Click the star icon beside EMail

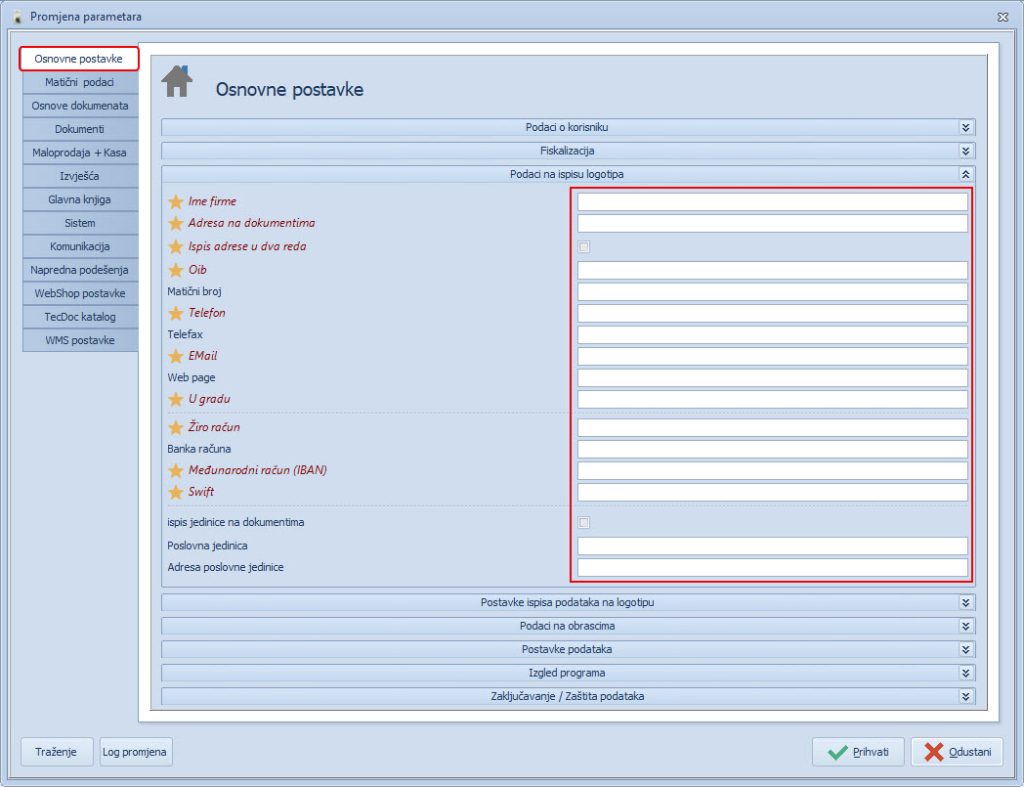click(176, 356)
